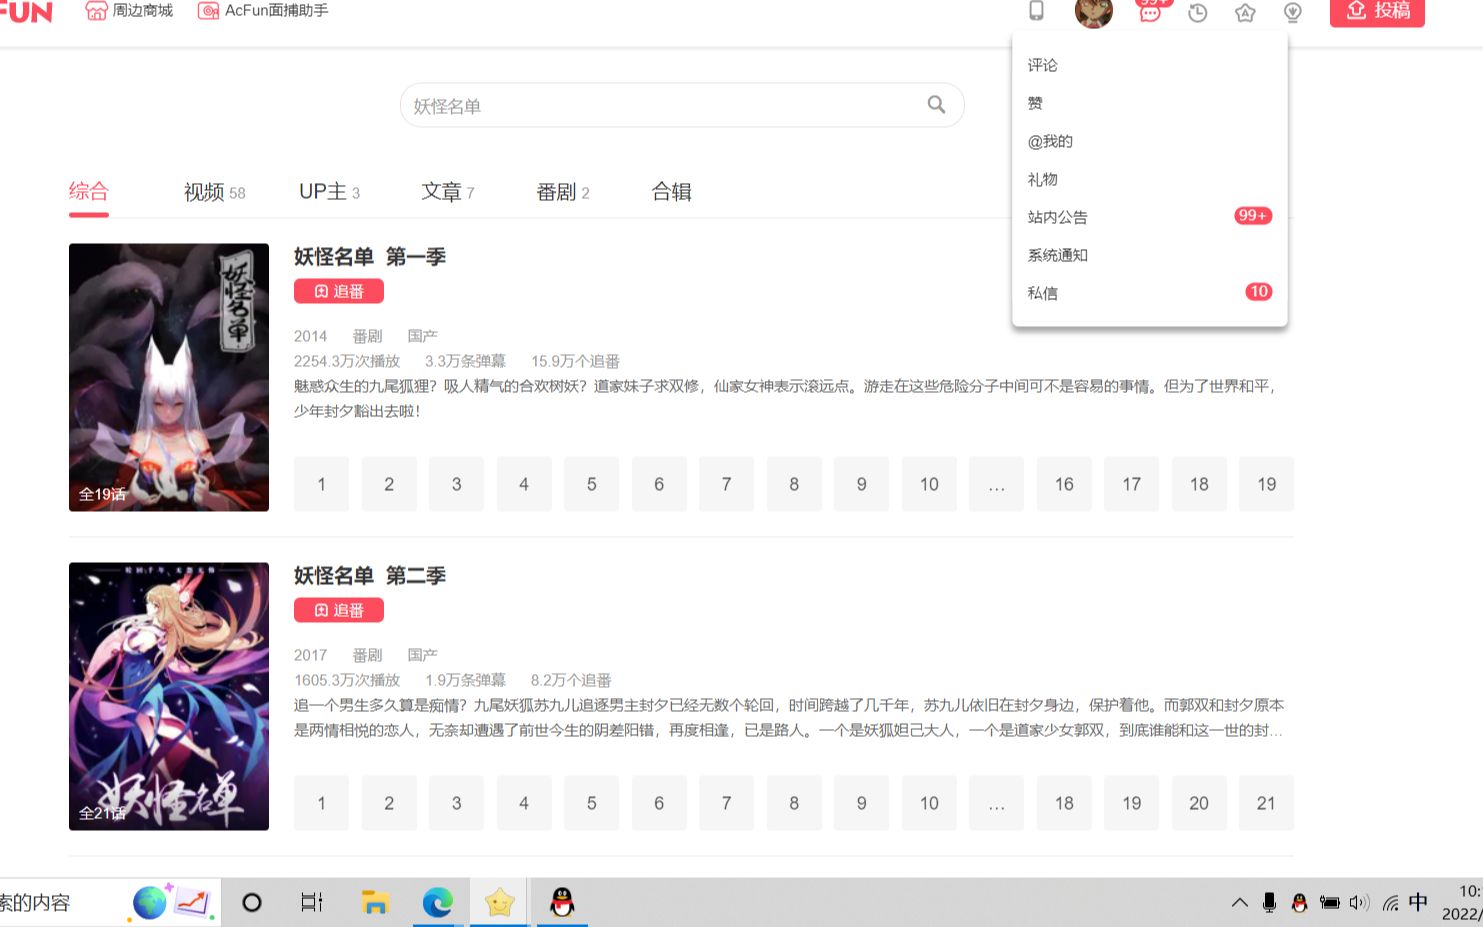The image size is (1483, 927).
Task: Open Wi-Fi network tray icon
Action: (x=1390, y=903)
